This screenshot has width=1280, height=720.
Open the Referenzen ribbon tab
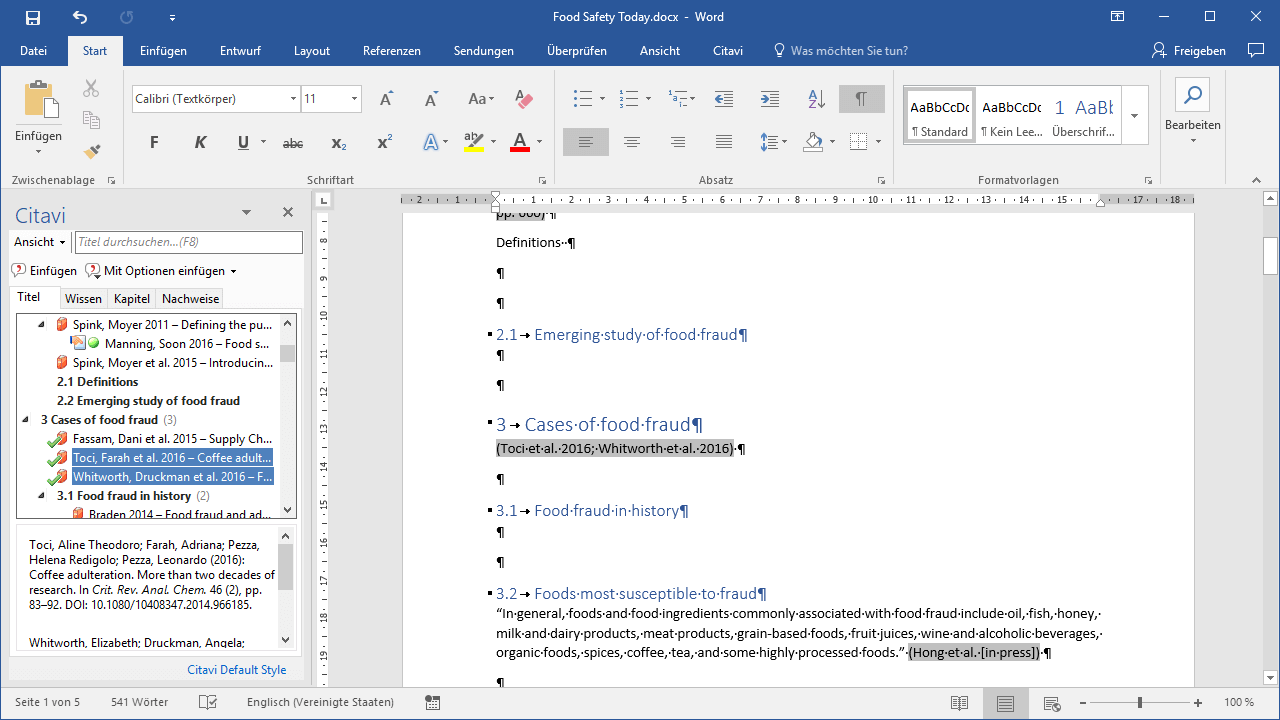coord(391,51)
